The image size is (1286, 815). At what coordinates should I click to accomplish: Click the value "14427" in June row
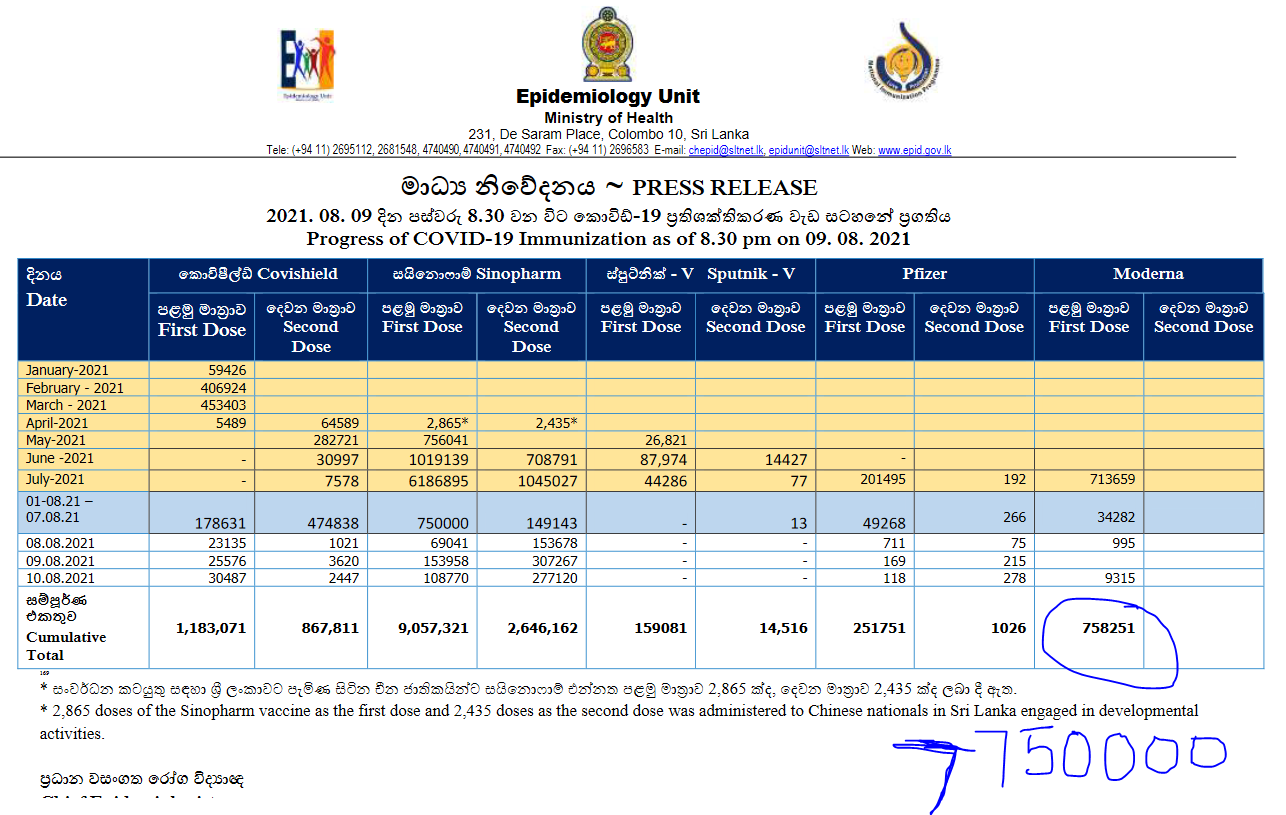point(787,459)
